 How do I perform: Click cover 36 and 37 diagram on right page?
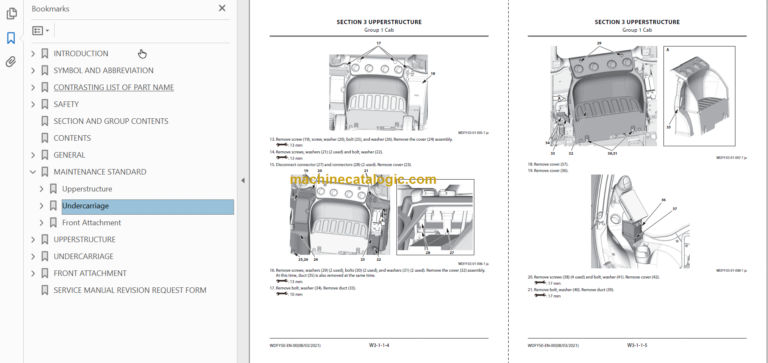click(640, 221)
